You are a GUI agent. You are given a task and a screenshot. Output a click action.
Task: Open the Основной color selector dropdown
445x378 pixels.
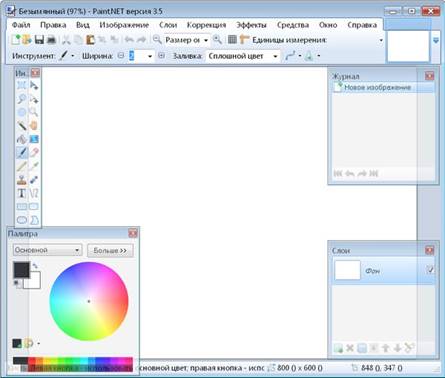[x=47, y=250]
